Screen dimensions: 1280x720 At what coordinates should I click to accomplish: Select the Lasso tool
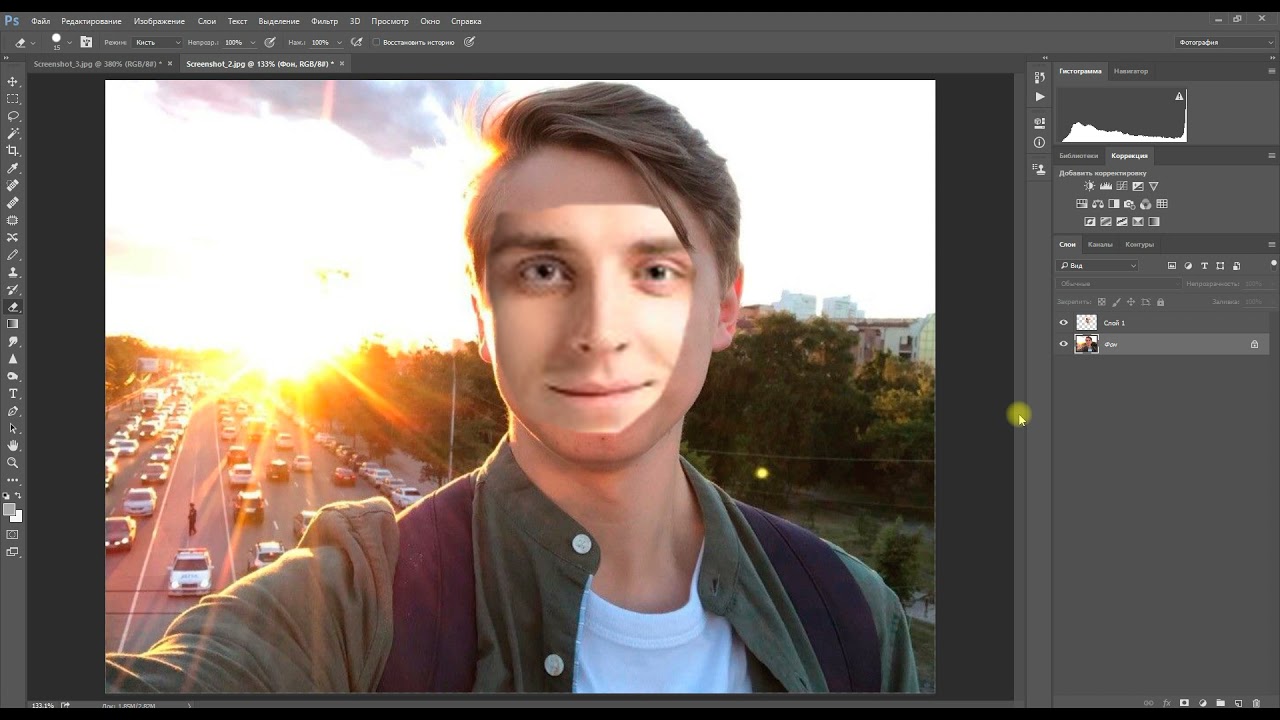point(13,116)
